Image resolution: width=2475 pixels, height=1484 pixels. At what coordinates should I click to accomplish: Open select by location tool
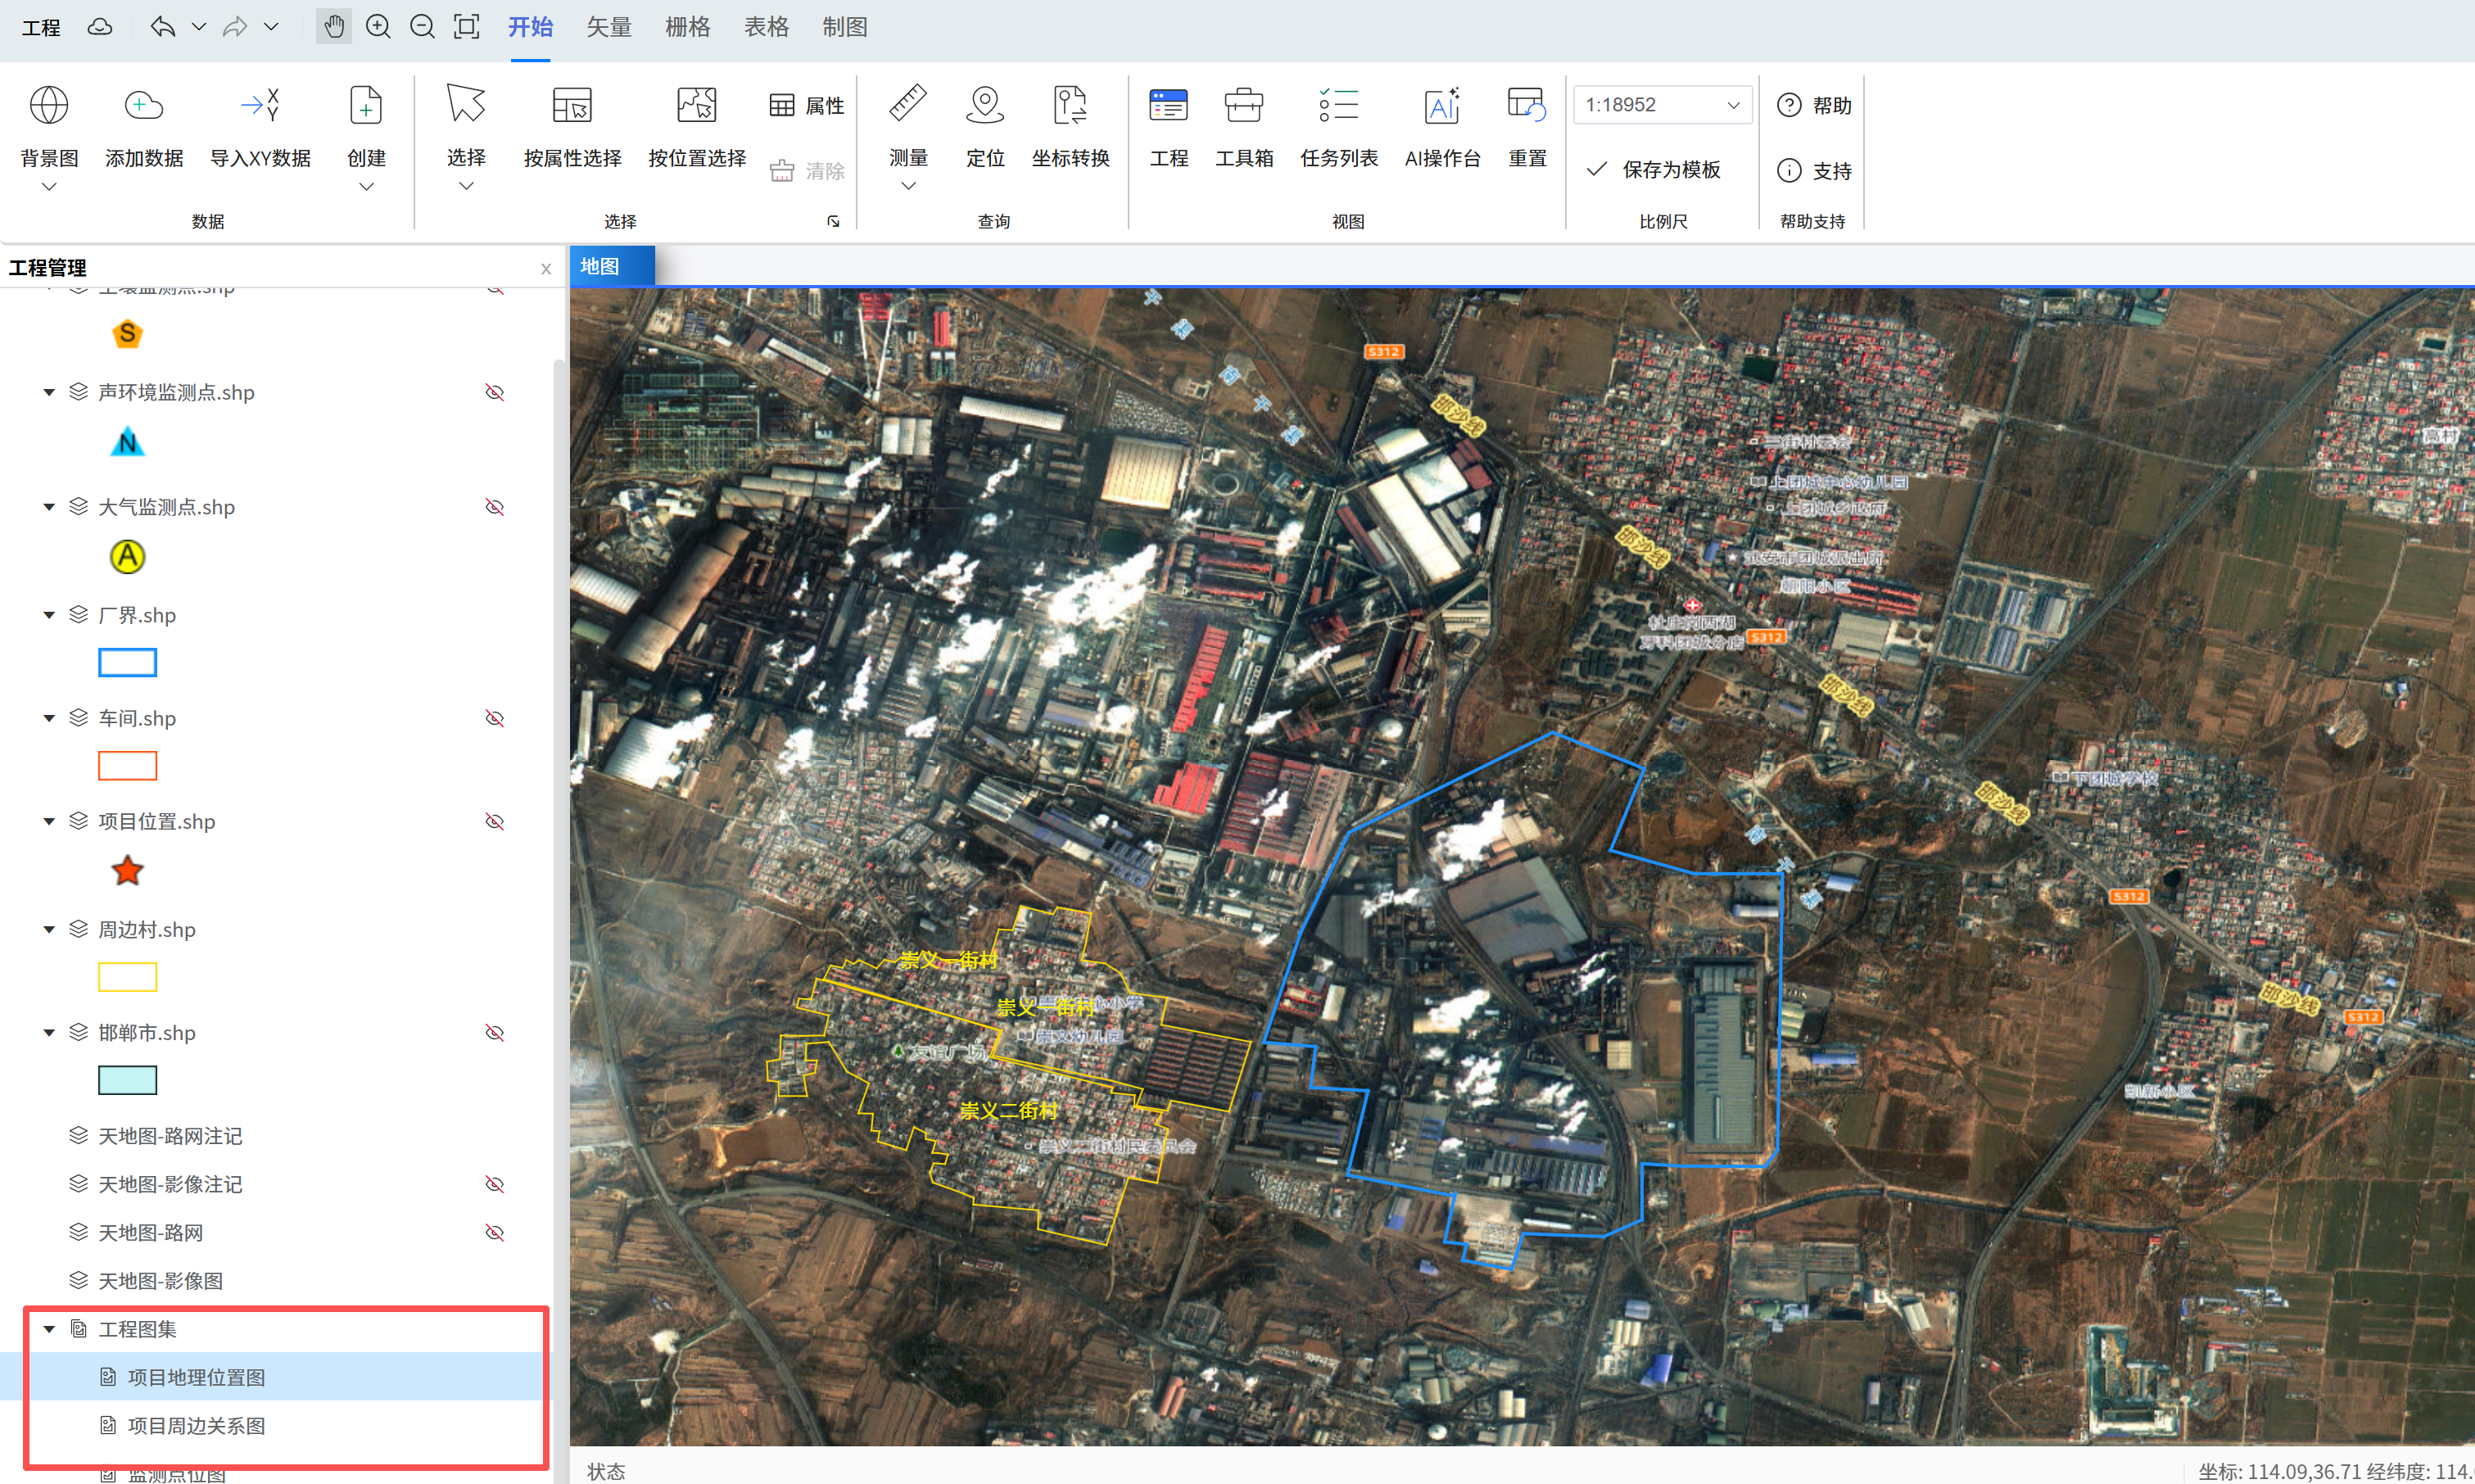[696, 105]
